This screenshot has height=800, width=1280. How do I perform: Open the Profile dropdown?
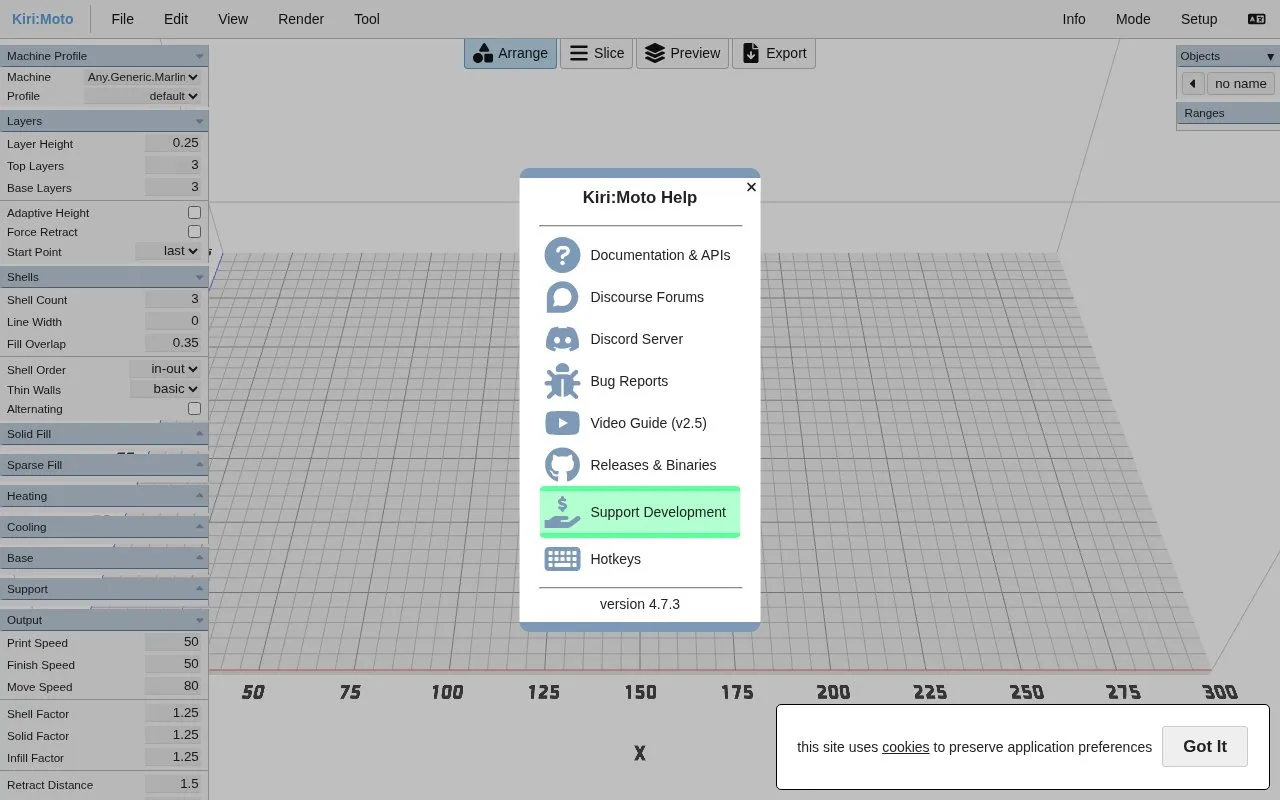143,96
